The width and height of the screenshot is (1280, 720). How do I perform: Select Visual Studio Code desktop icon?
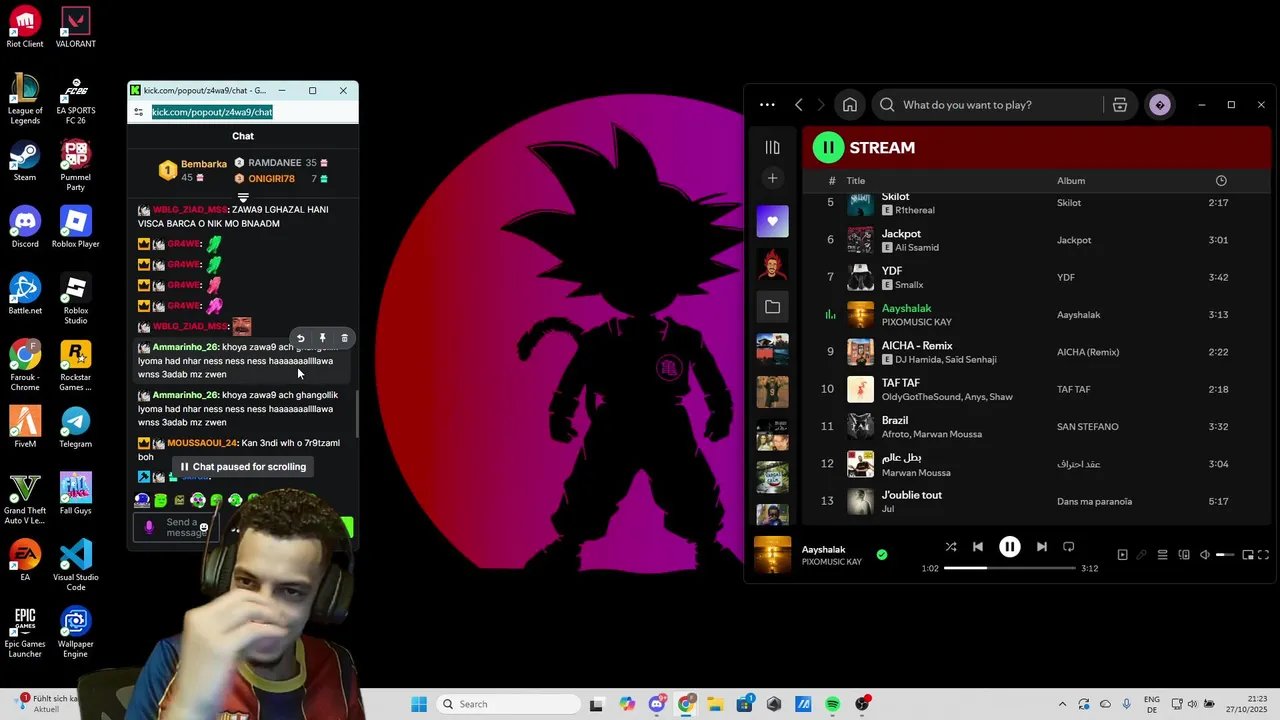(75, 565)
